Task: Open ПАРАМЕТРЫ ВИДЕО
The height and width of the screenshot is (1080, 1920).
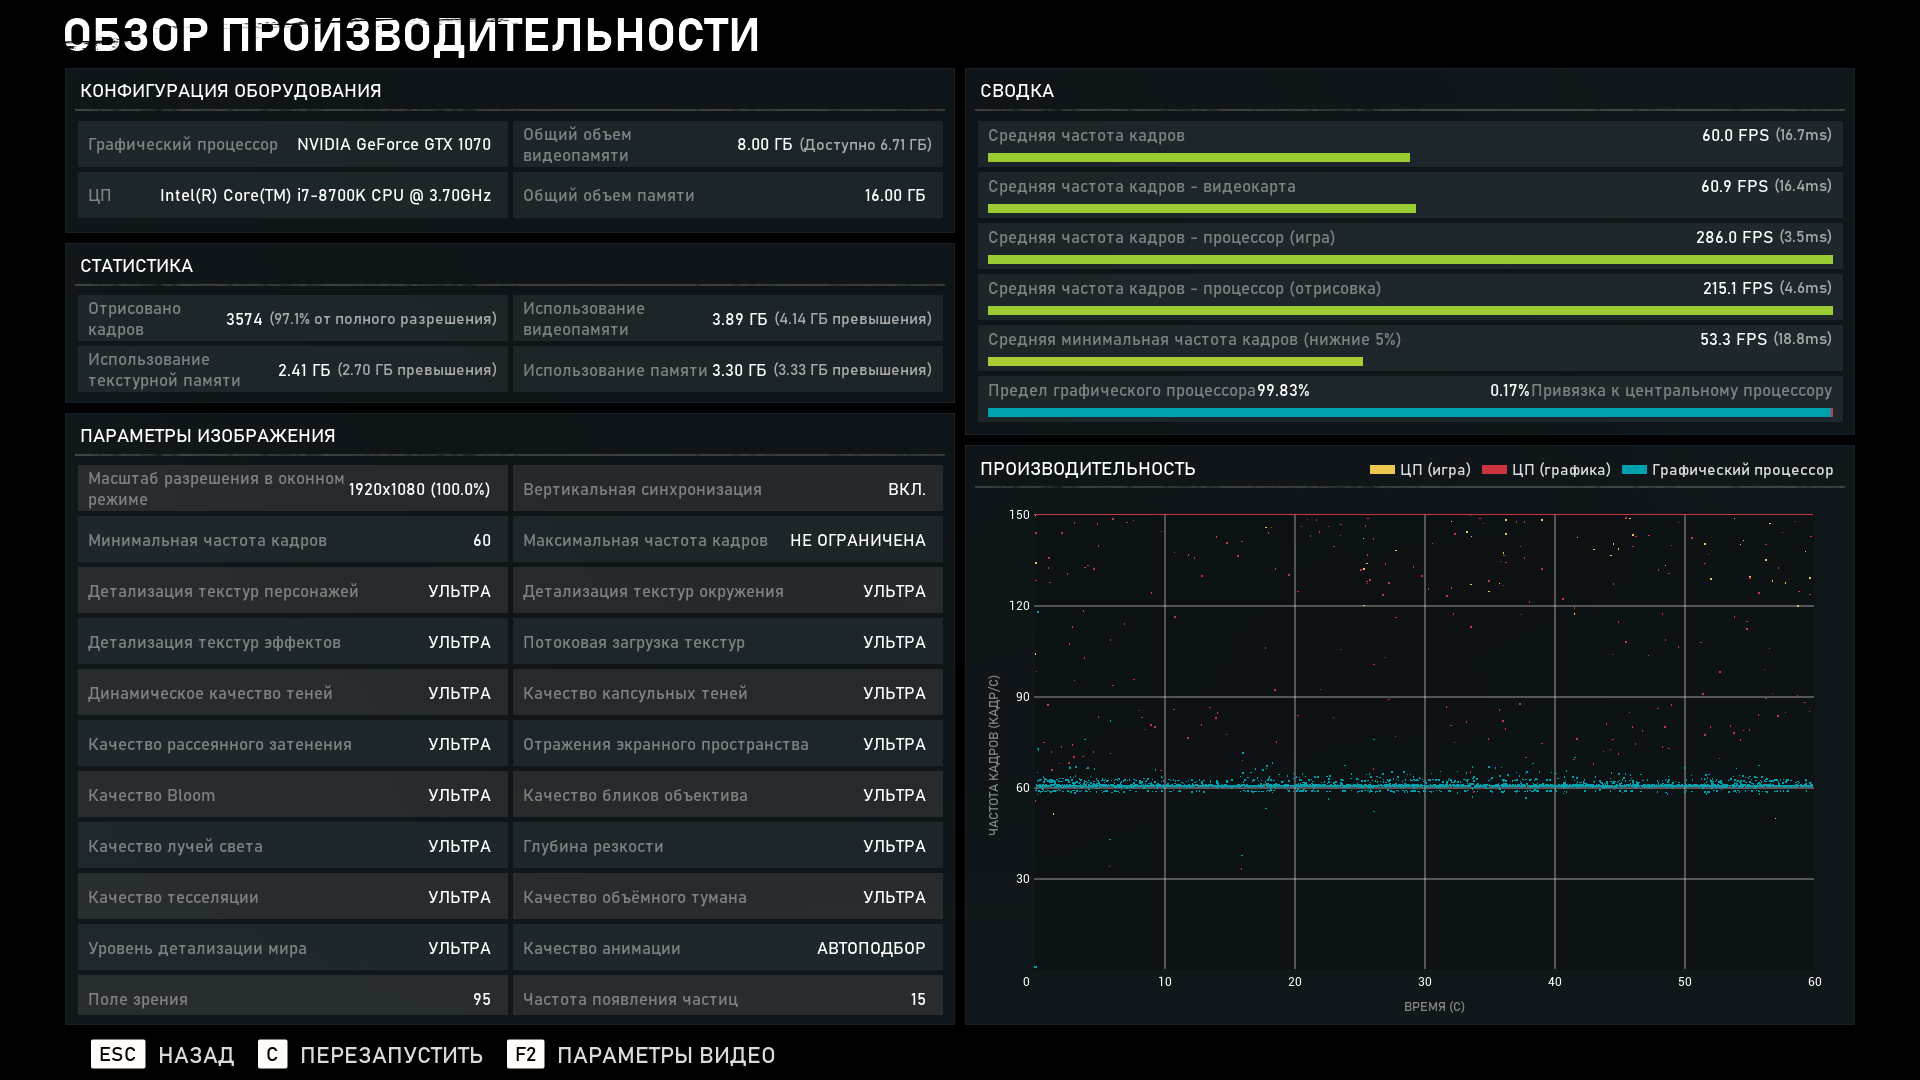Action: coord(665,1055)
